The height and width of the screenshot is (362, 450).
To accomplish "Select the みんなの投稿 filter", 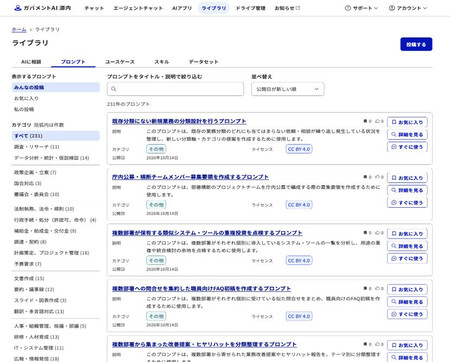I will point(55,87).
